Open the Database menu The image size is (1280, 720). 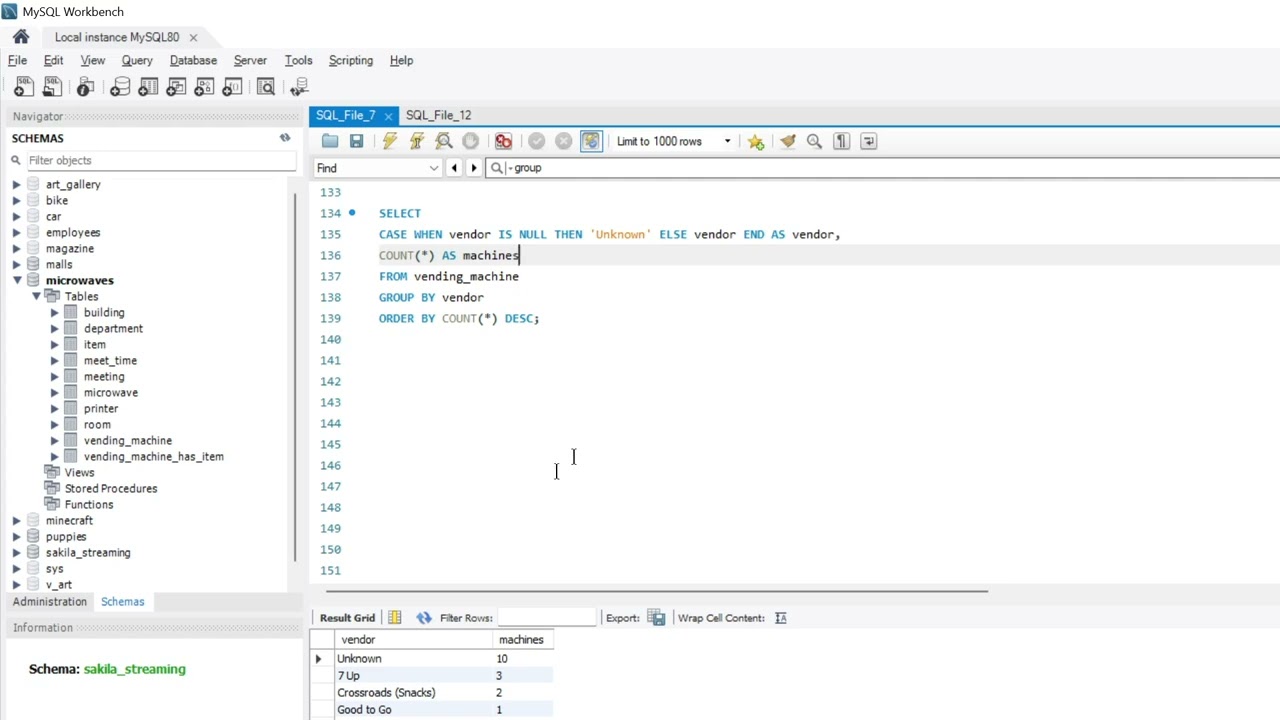coord(193,60)
